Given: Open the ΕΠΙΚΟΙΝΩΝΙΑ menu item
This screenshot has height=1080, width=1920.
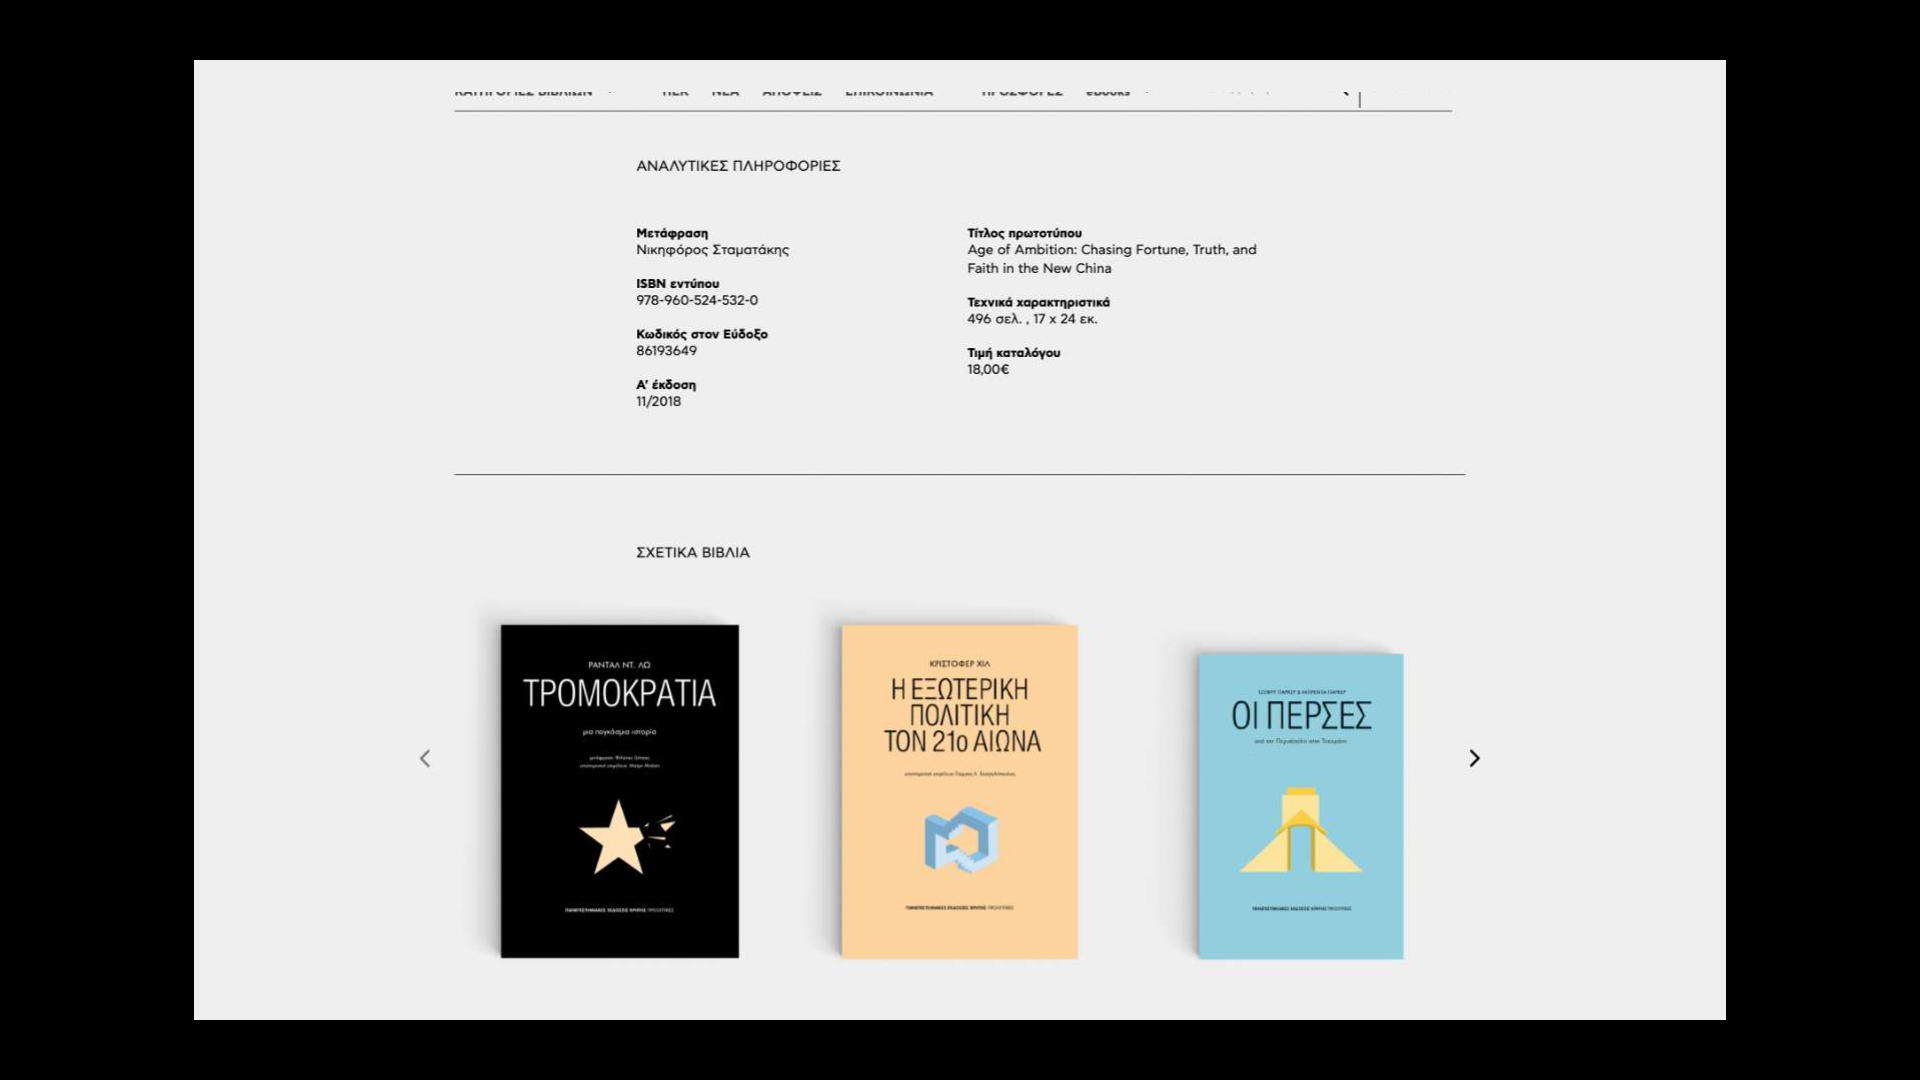Looking at the screenshot, I should point(889,92).
